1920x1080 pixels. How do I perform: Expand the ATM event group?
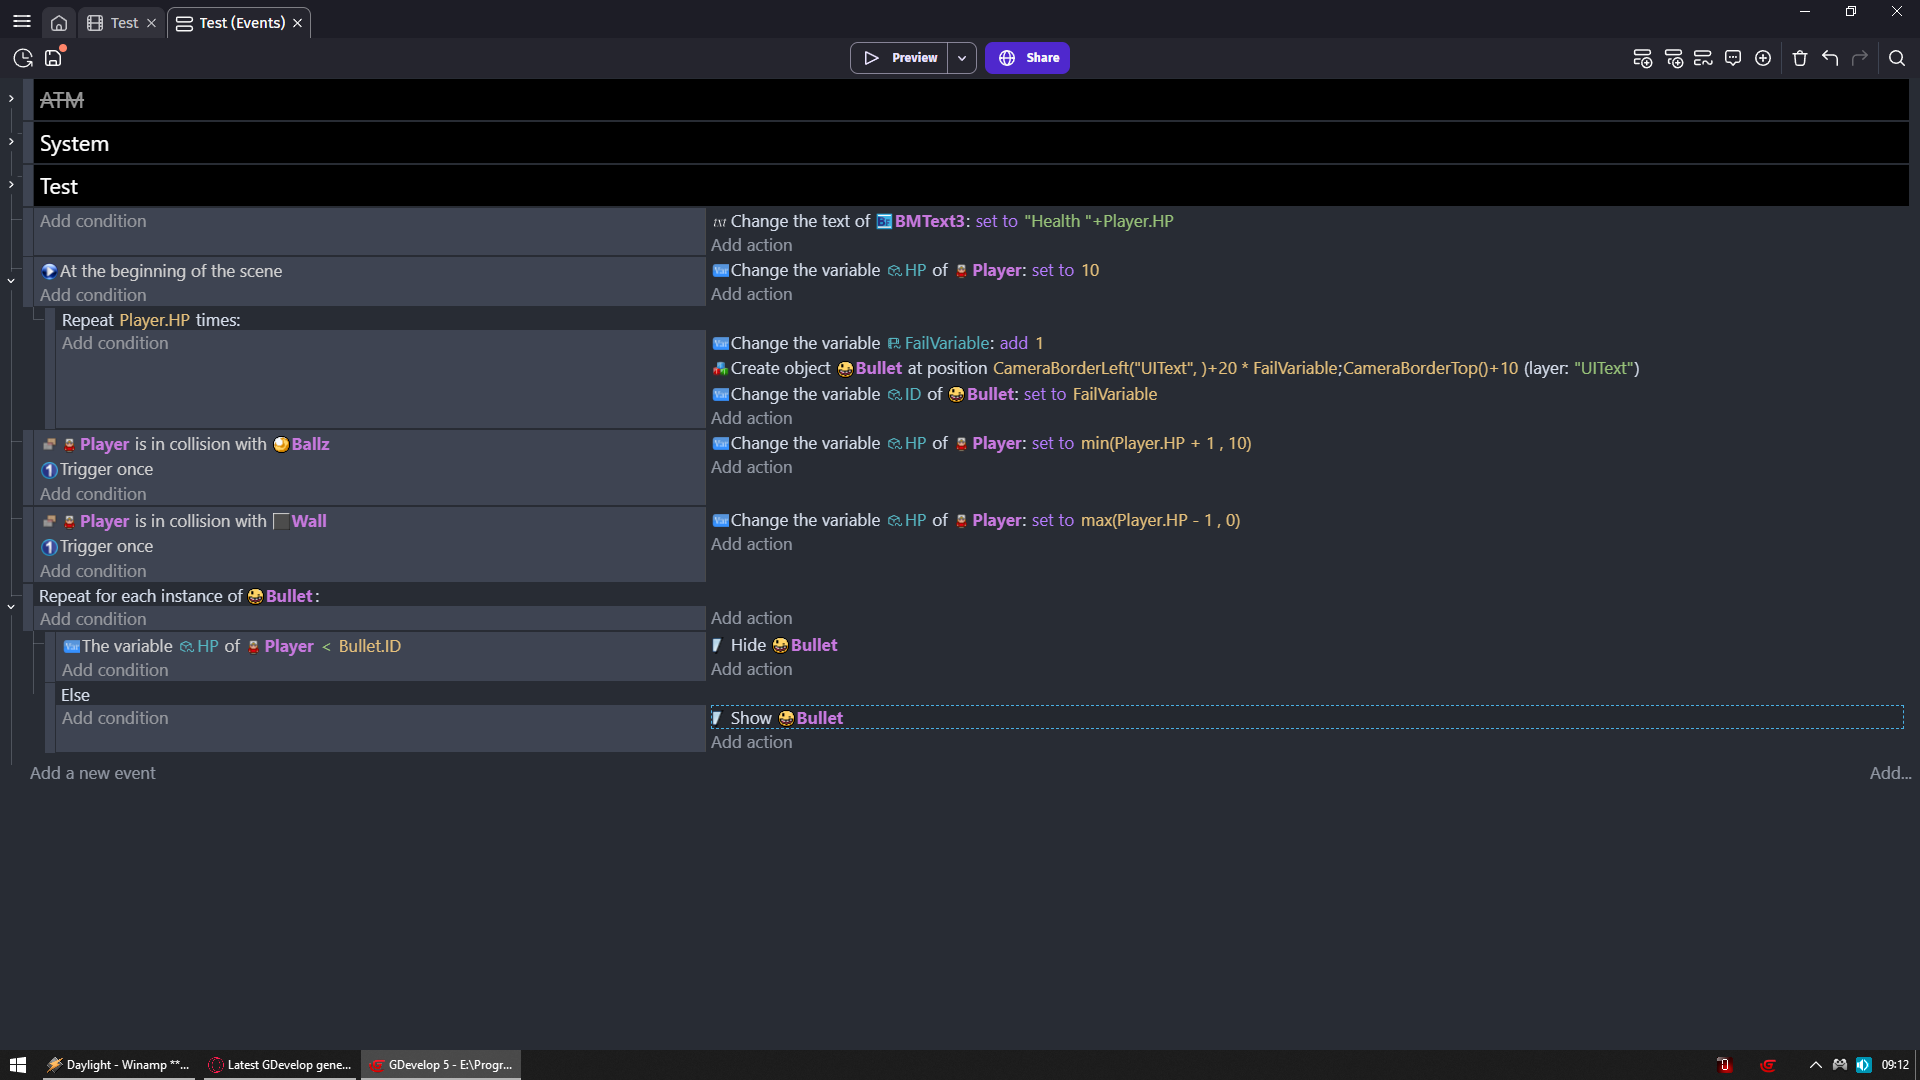pyautogui.click(x=11, y=99)
